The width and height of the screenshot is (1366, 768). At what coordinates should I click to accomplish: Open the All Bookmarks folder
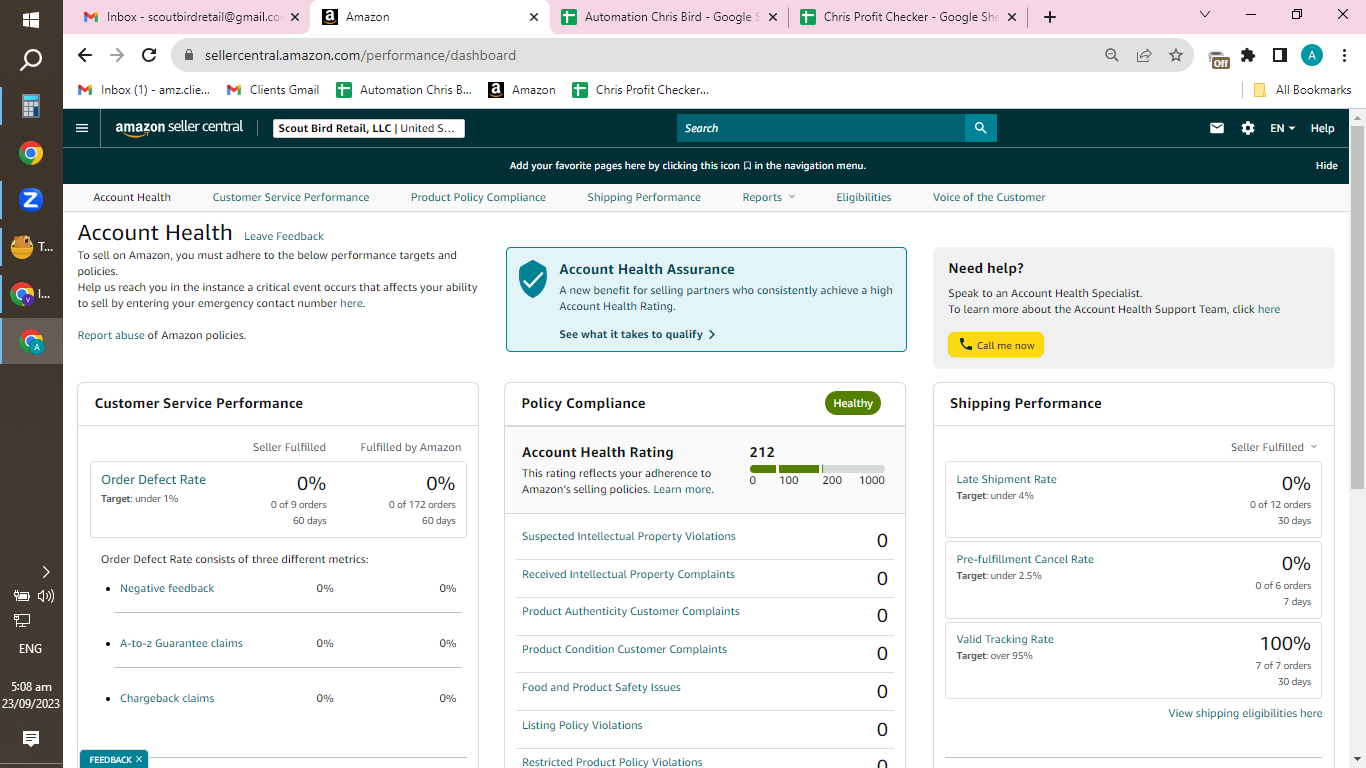coord(1302,90)
